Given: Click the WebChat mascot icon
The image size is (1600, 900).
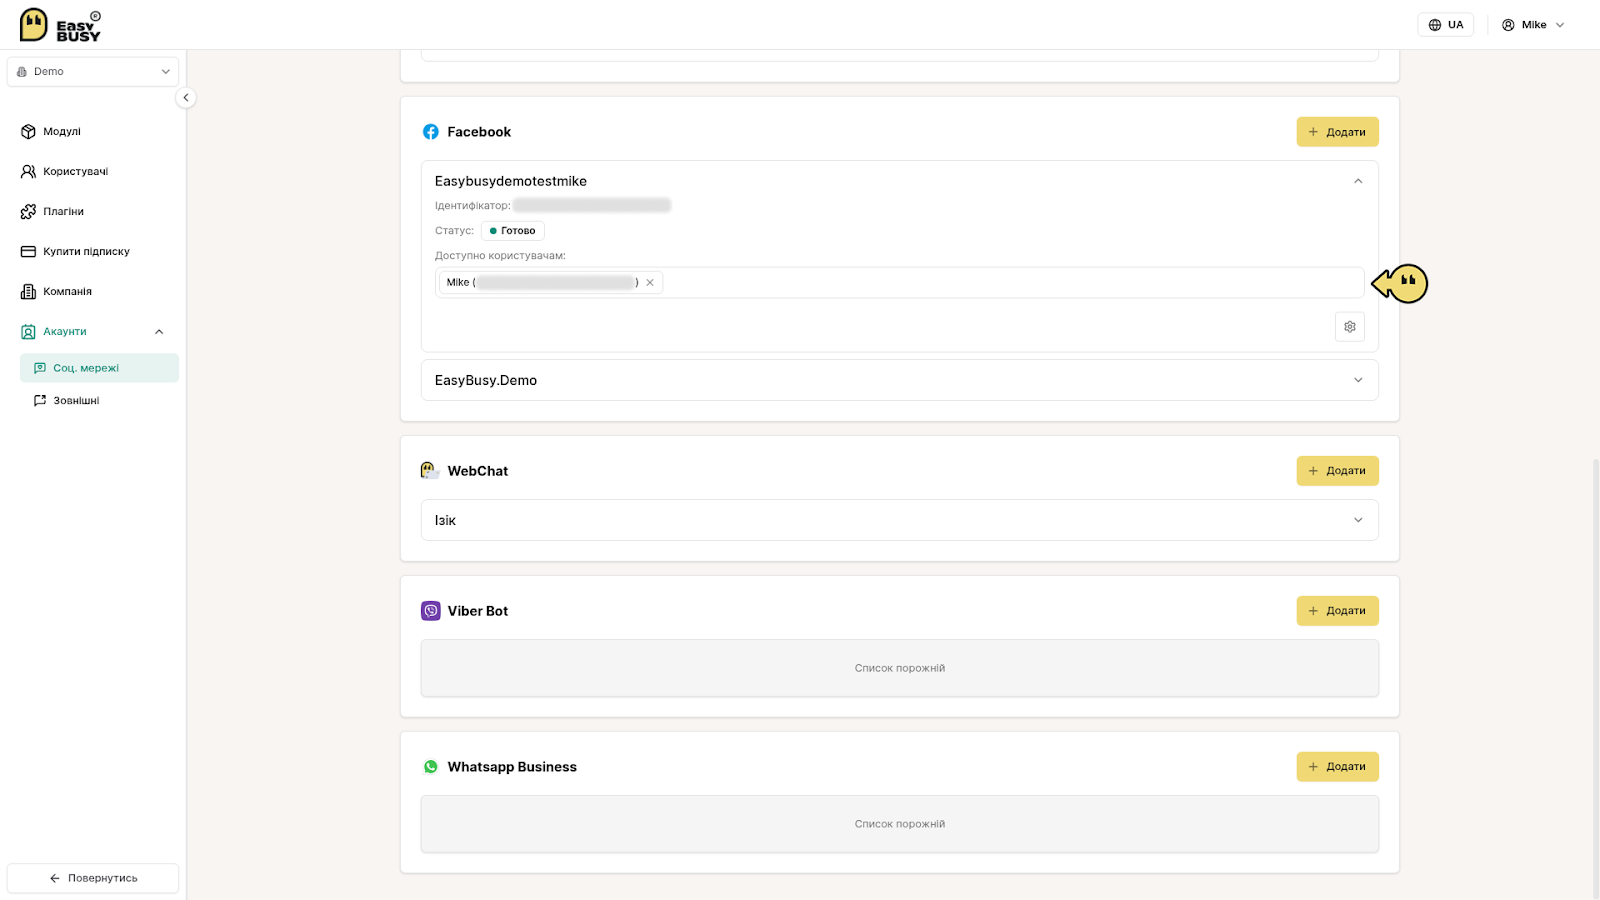Looking at the screenshot, I should pyautogui.click(x=430, y=471).
